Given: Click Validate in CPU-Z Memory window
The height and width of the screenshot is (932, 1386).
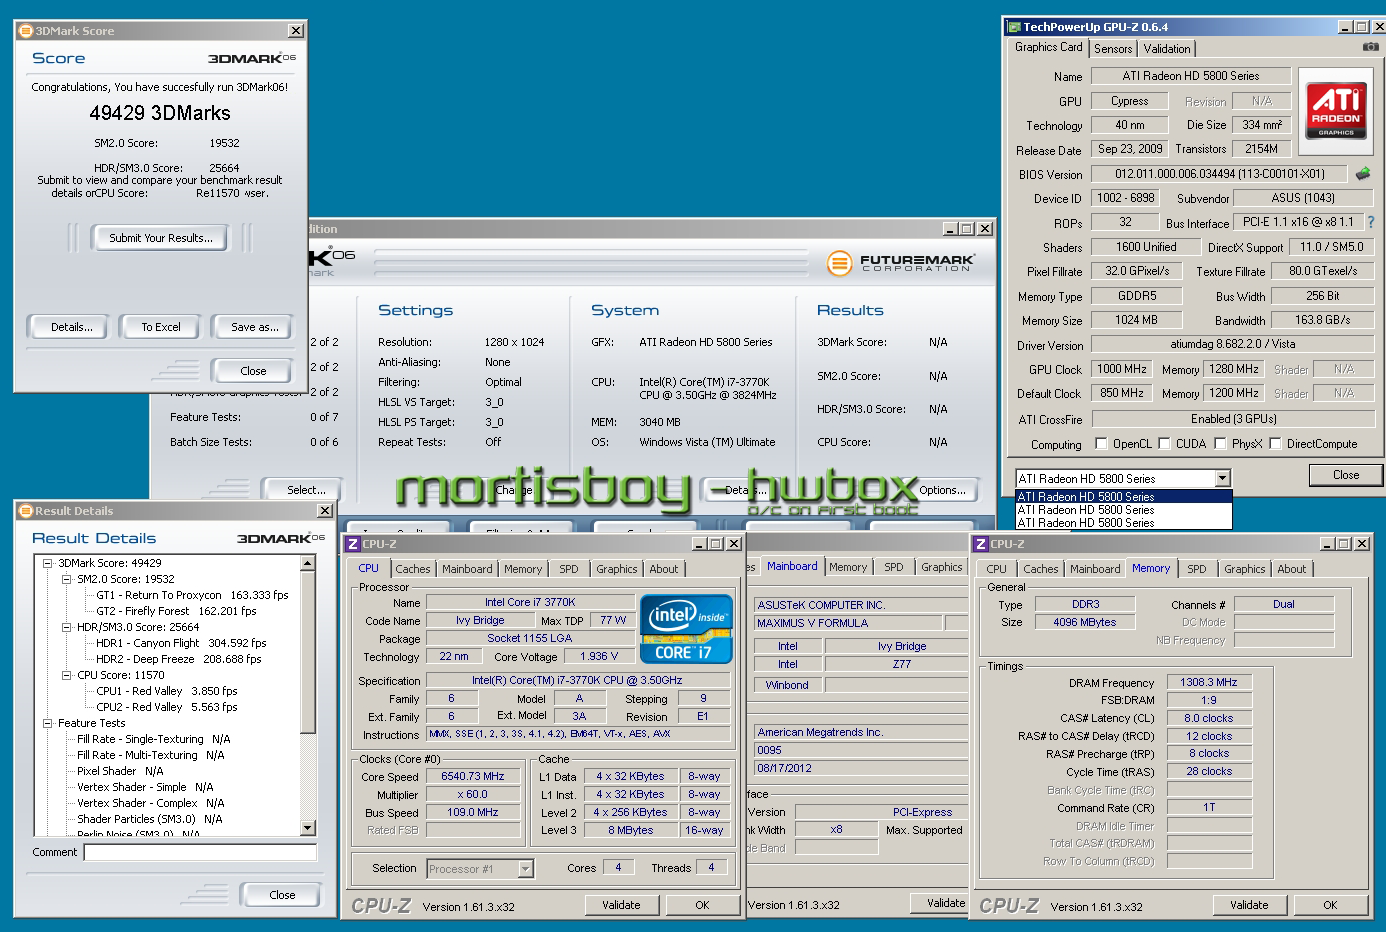Looking at the screenshot, I should (1249, 905).
